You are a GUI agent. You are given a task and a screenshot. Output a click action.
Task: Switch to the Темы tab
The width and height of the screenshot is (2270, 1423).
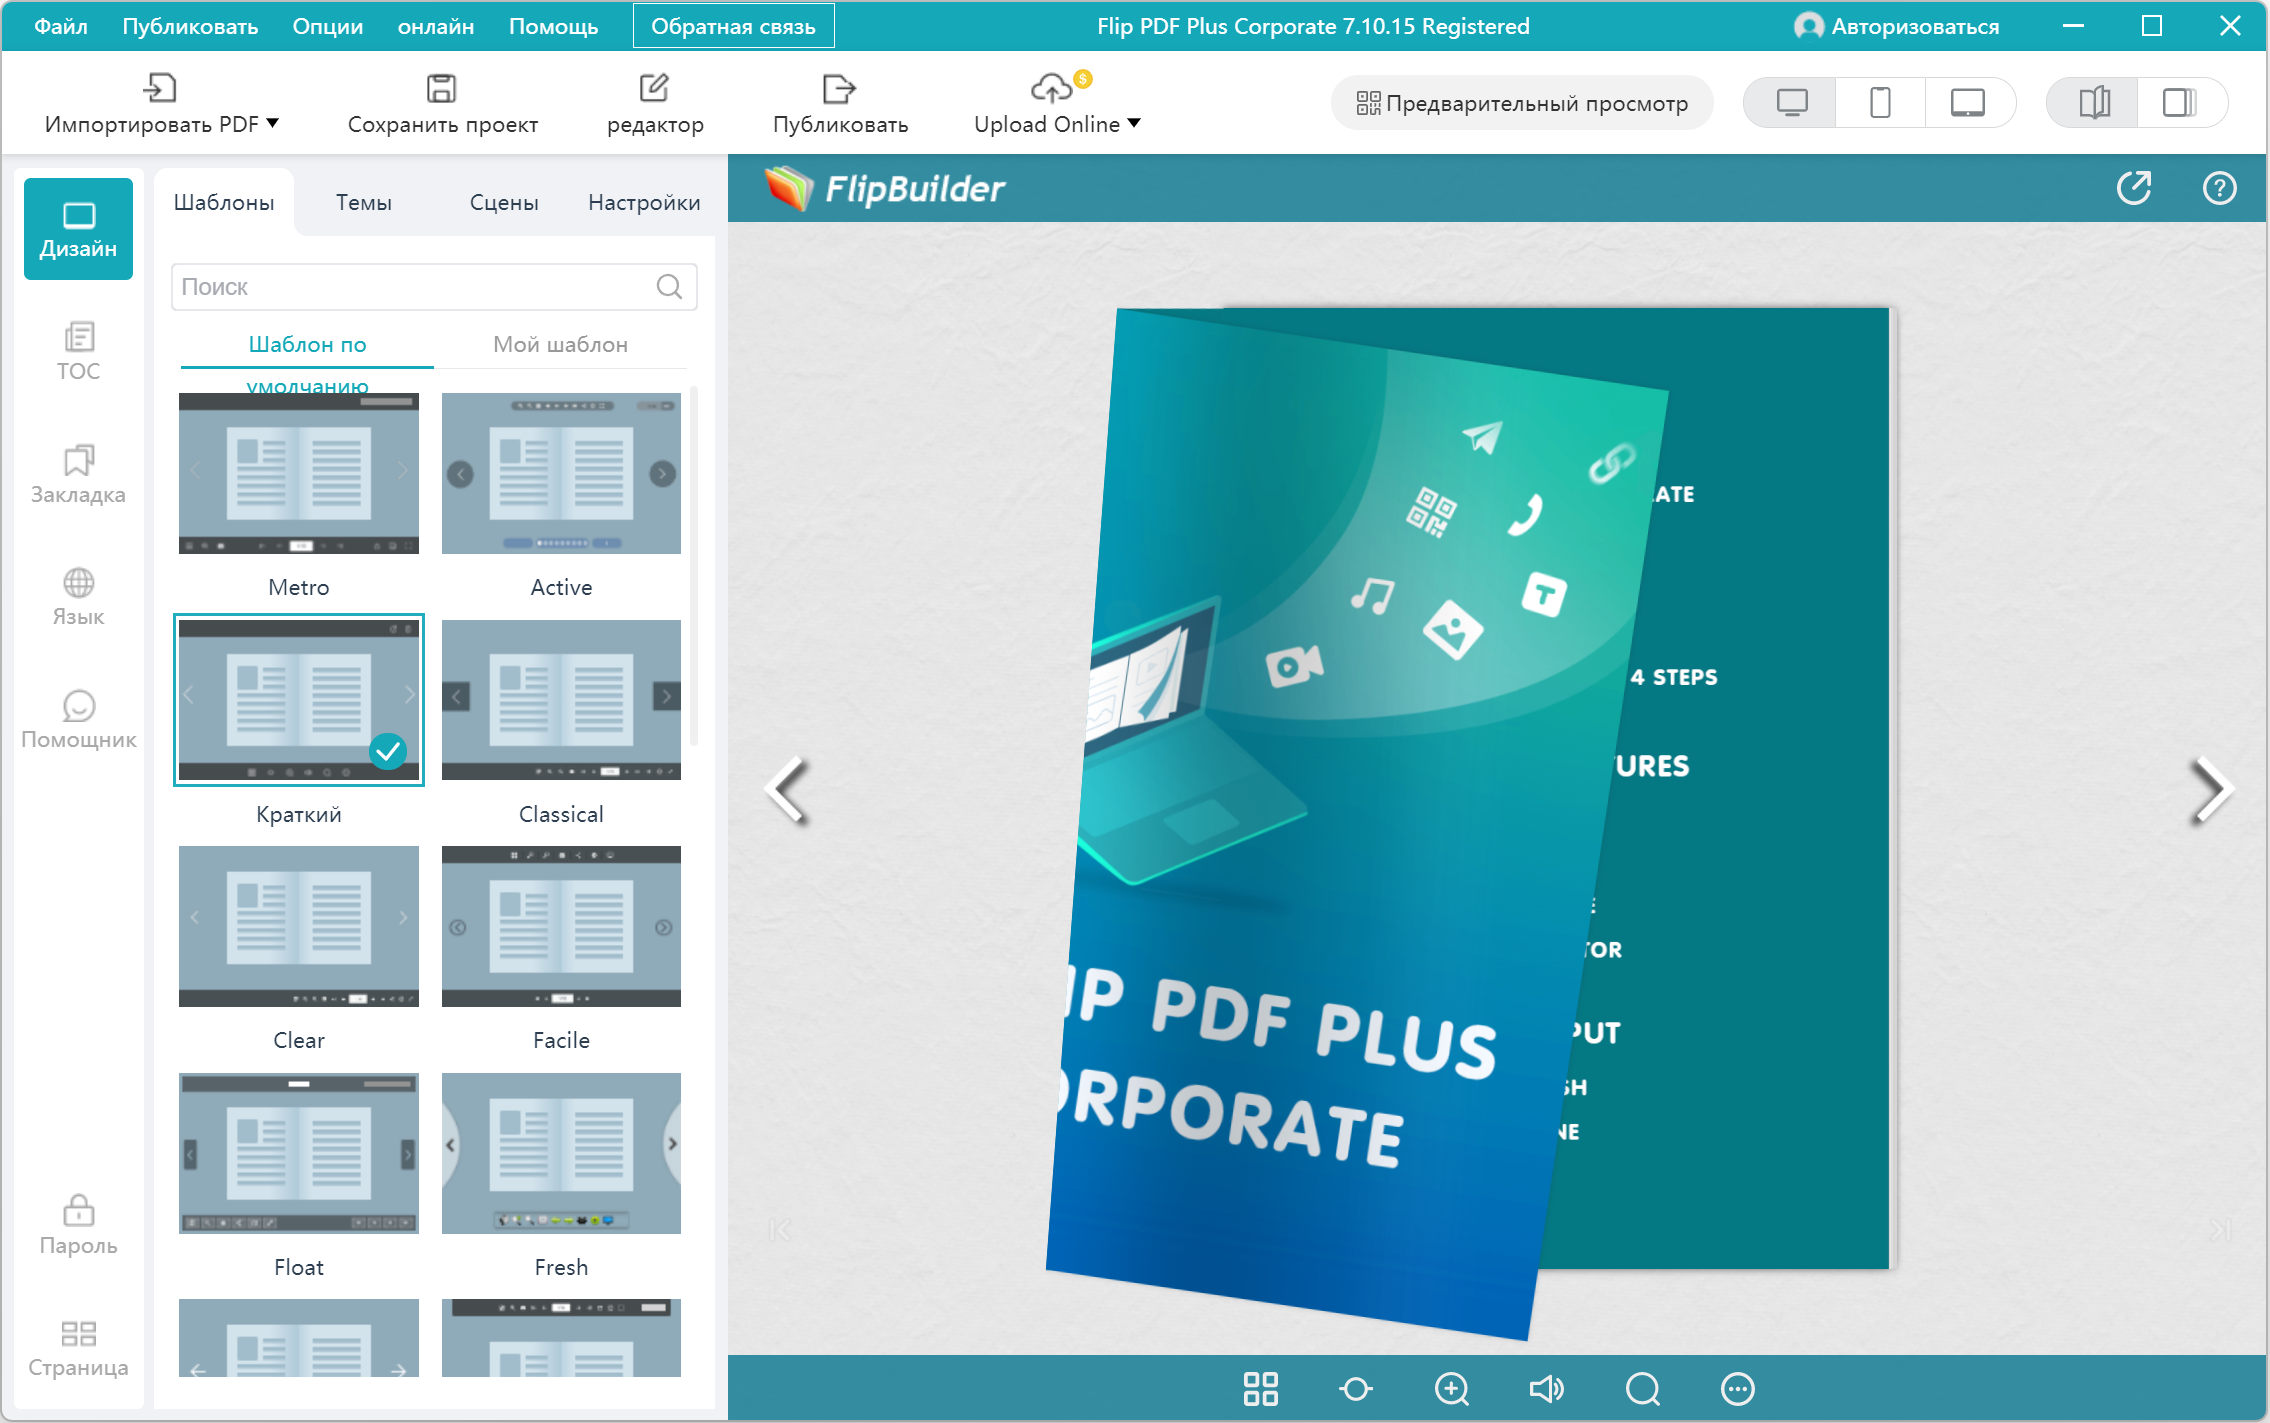[363, 202]
